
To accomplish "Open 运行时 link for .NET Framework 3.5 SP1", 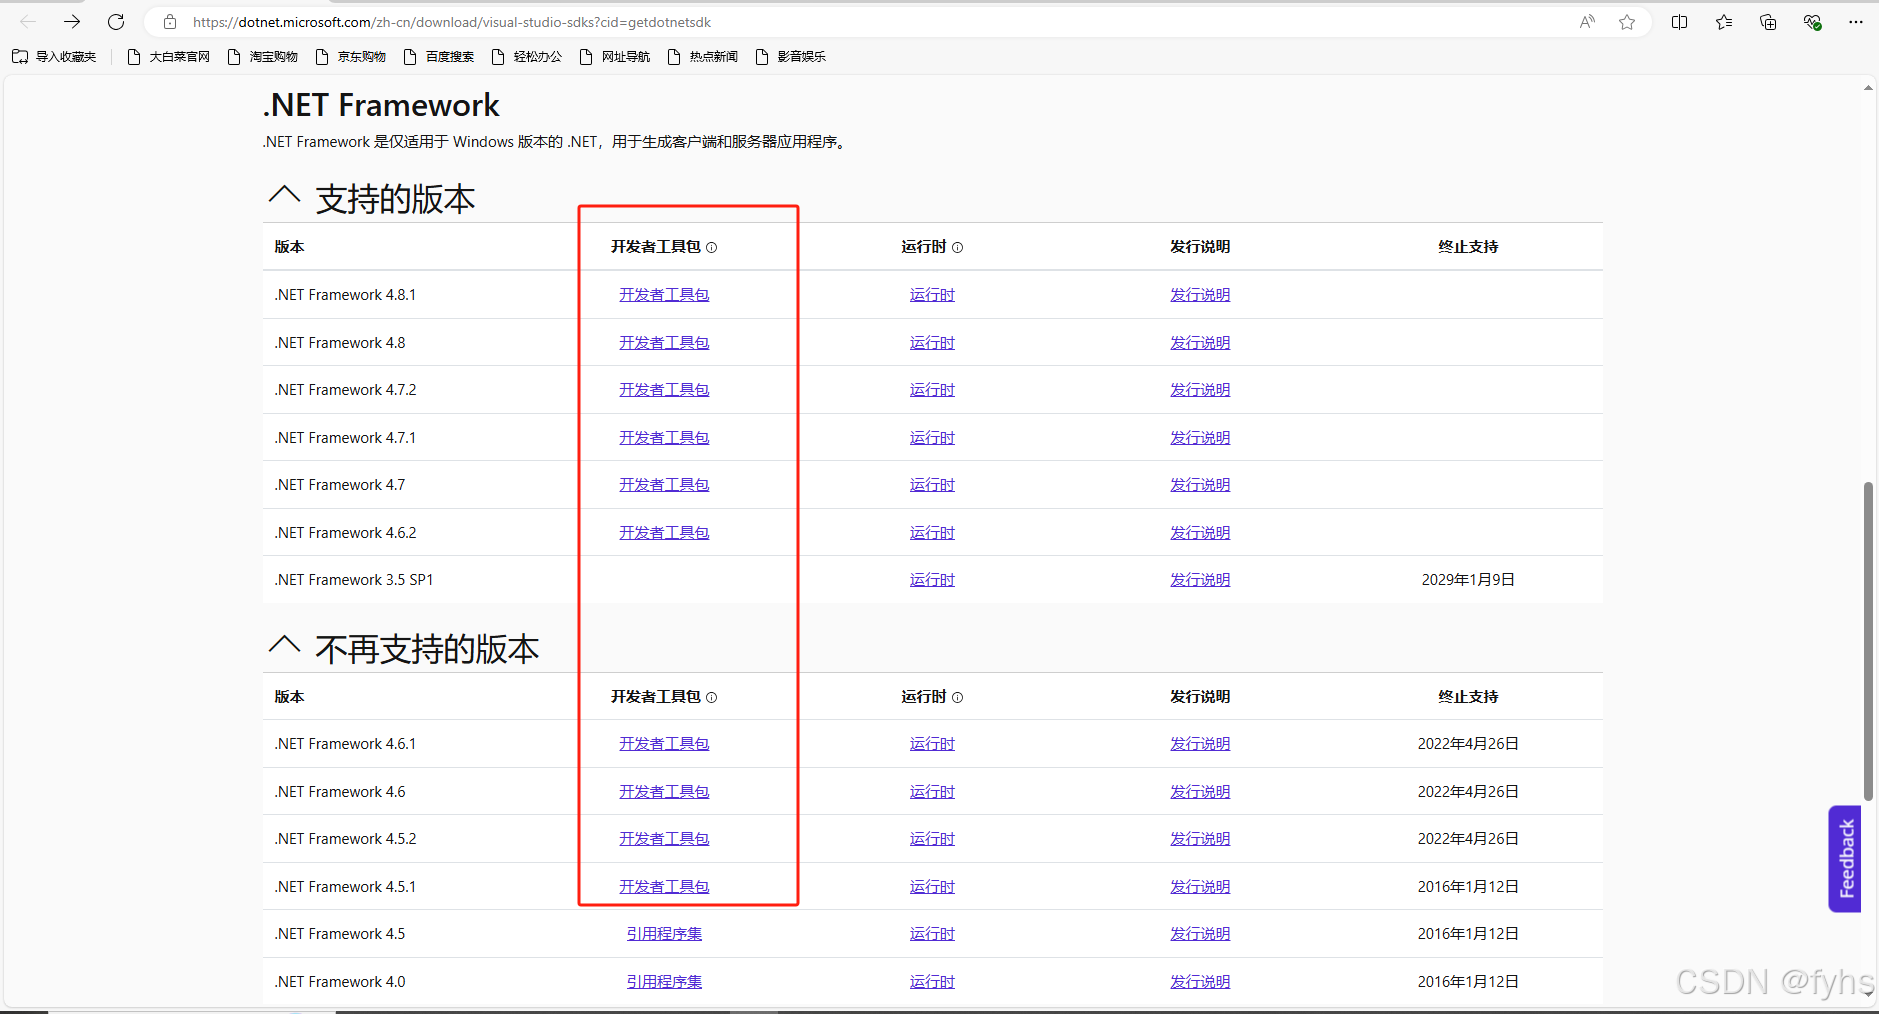I will (x=932, y=580).
